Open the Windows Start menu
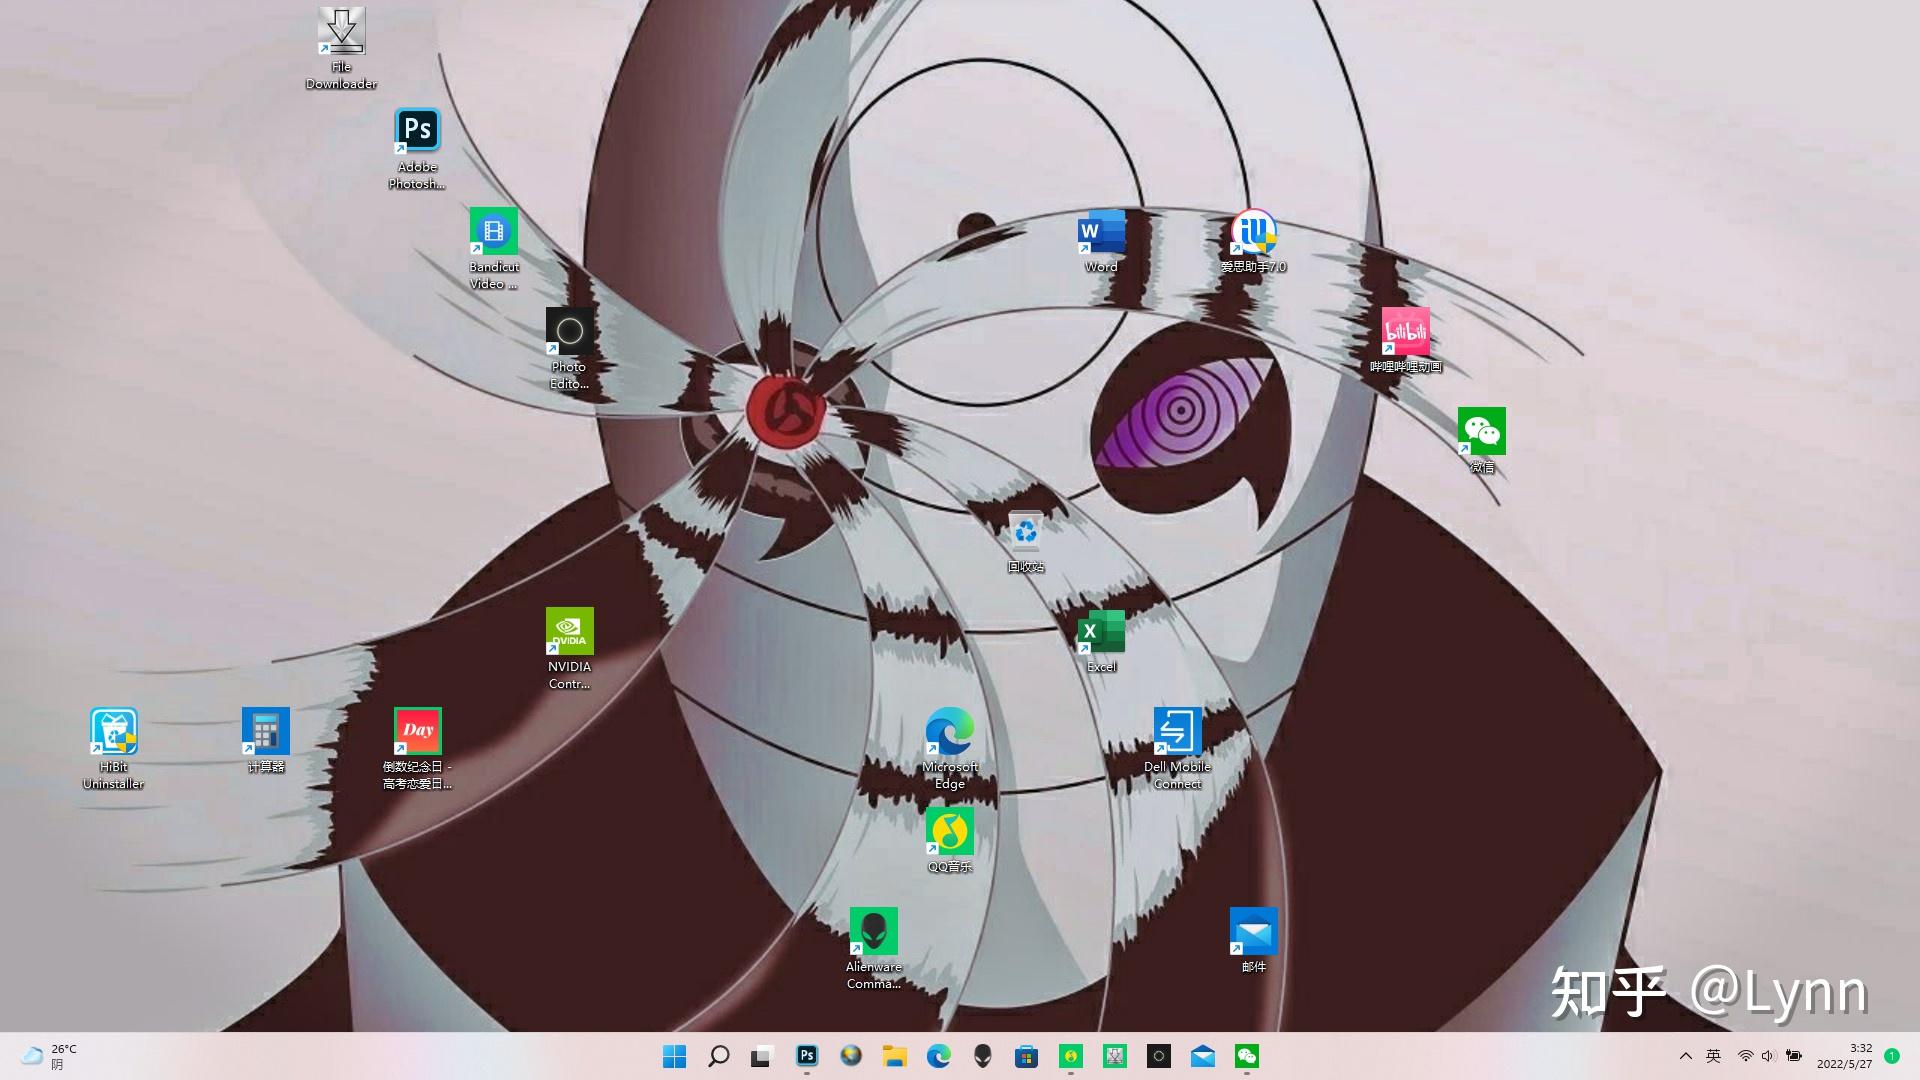 pos(675,1056)
